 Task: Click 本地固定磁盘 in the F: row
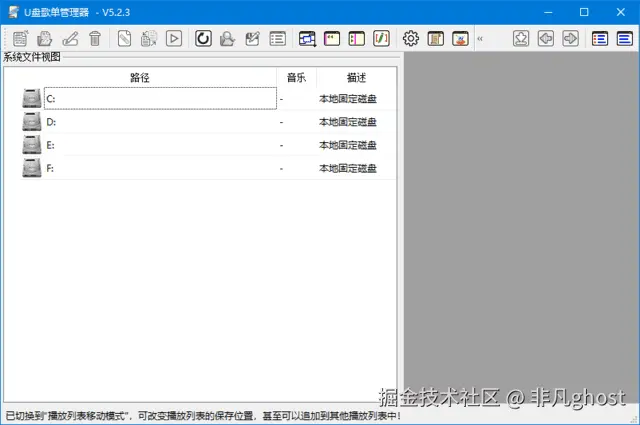(x=348, y=169)
